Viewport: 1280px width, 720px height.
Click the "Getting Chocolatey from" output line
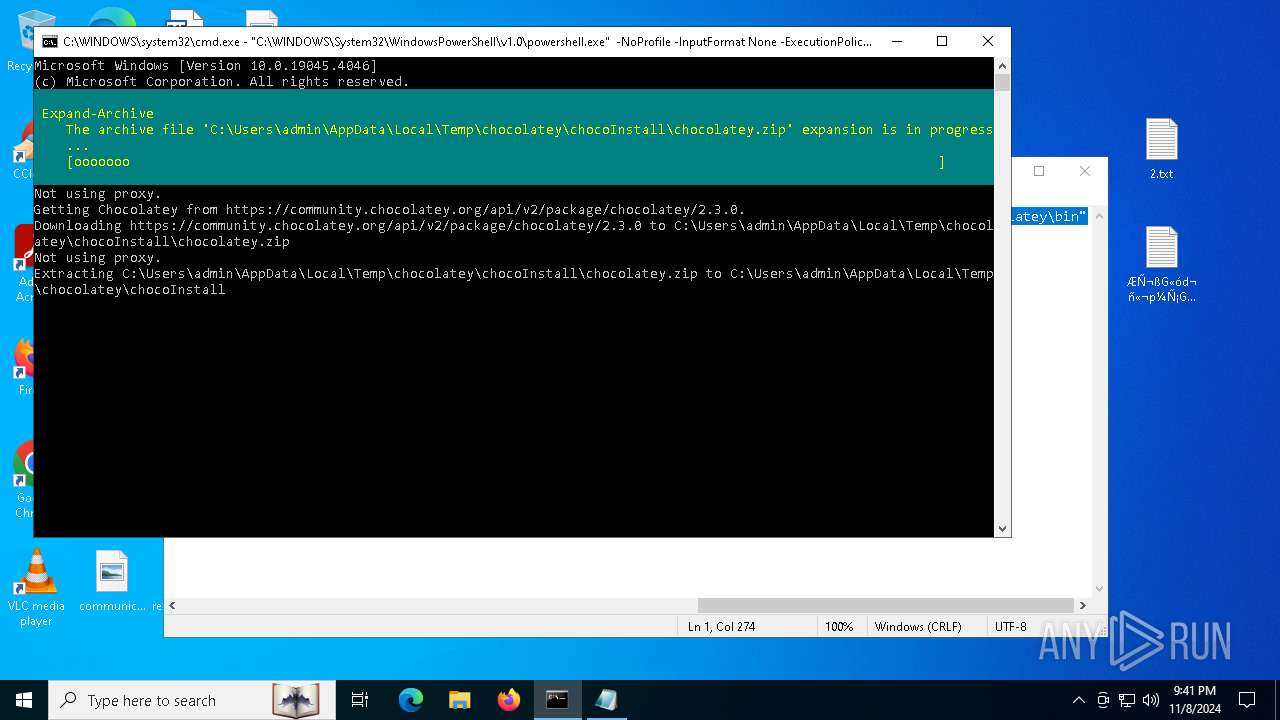(390, 210)
